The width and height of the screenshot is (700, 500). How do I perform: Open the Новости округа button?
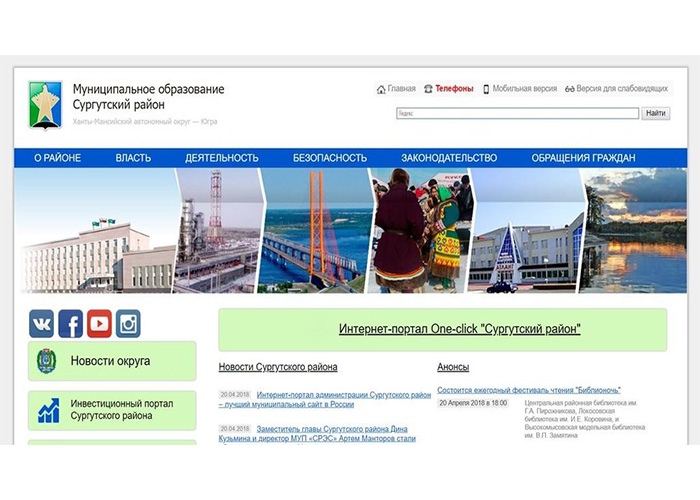coord(112,361)
